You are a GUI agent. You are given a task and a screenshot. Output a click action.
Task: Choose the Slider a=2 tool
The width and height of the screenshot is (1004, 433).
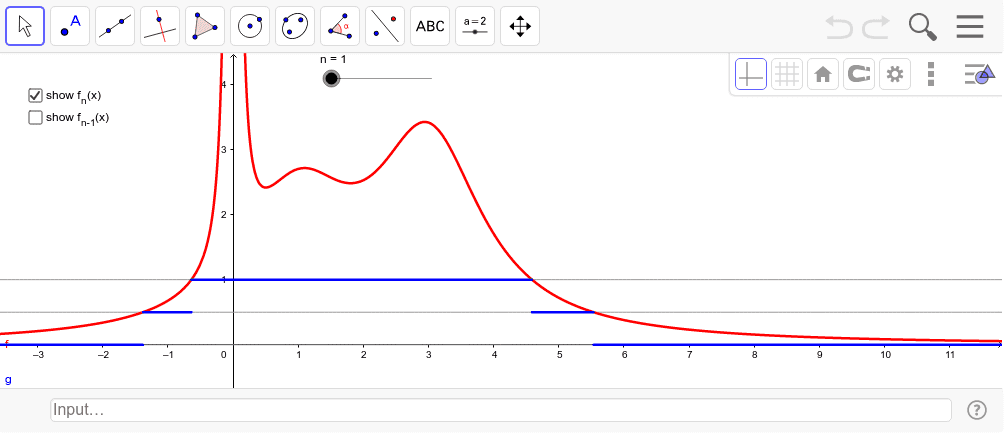tap(475, 26)
